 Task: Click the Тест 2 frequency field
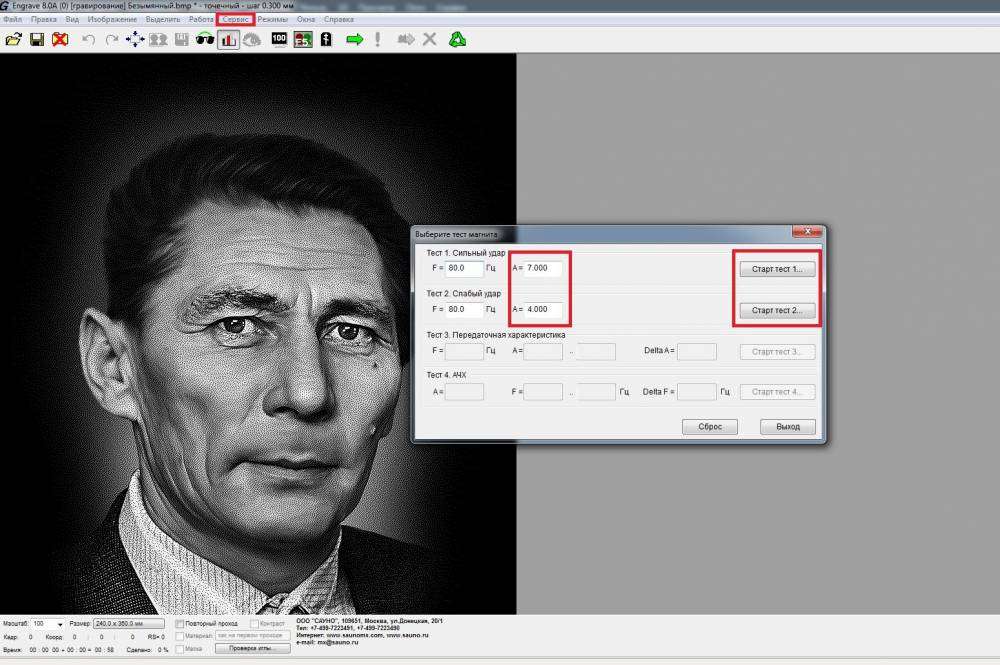(464, 310)
